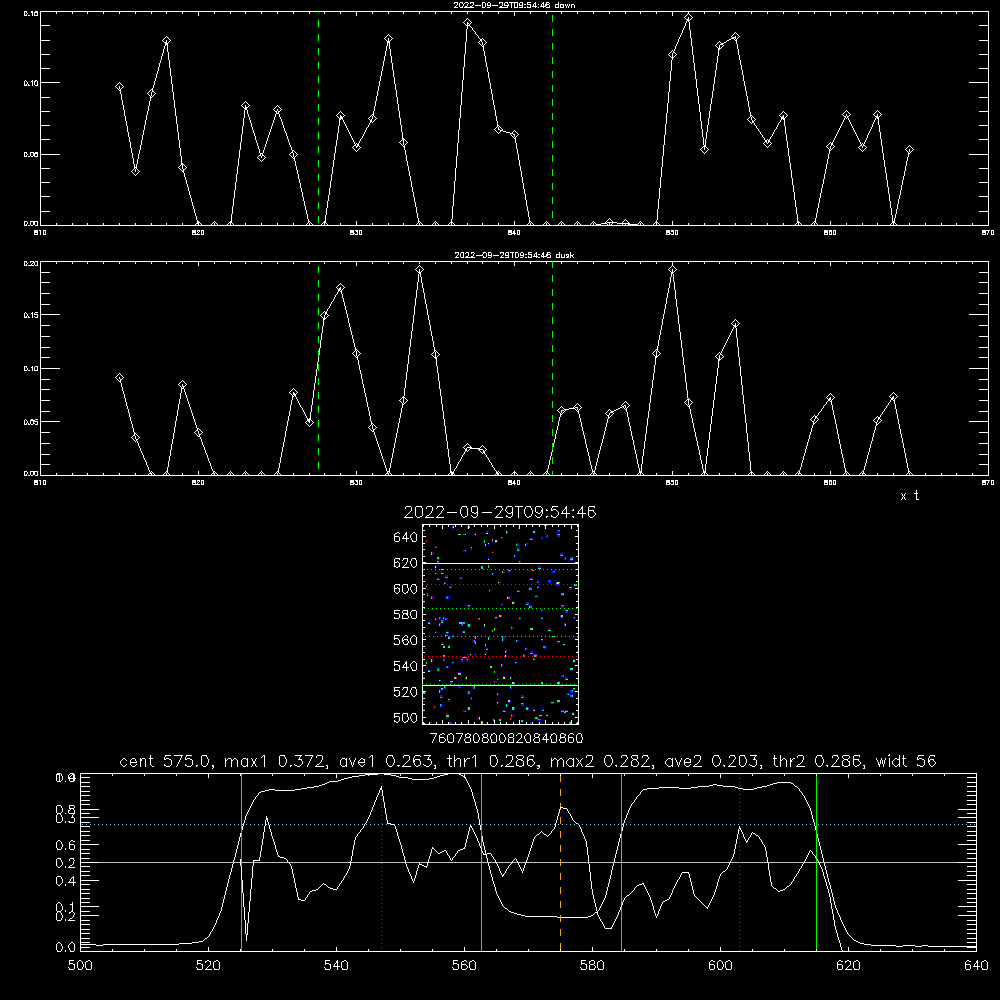Click the image panel x-axis tick labels row
The image size is (1000, 1000).
click(x=506, y=739)
